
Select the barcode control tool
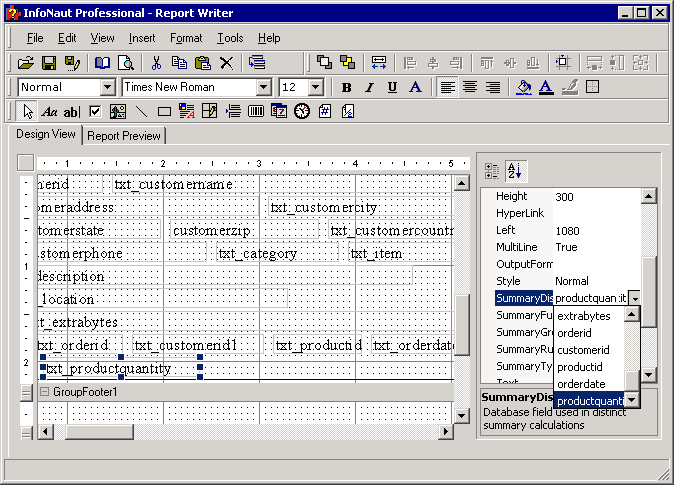pyautogui.click(x=256, y=112)
